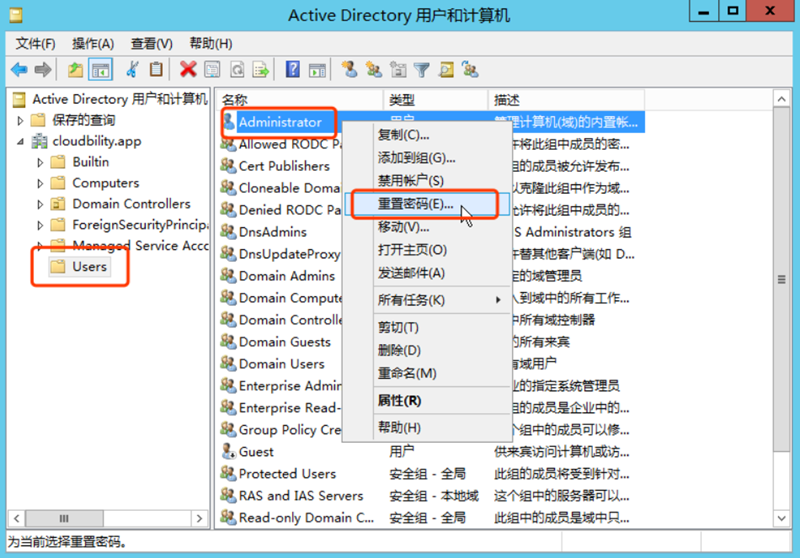The width and height of the screenshot is (800, 558).
Task: Open the 操作(A) menu in menu bar
Action: click(93, 44)
